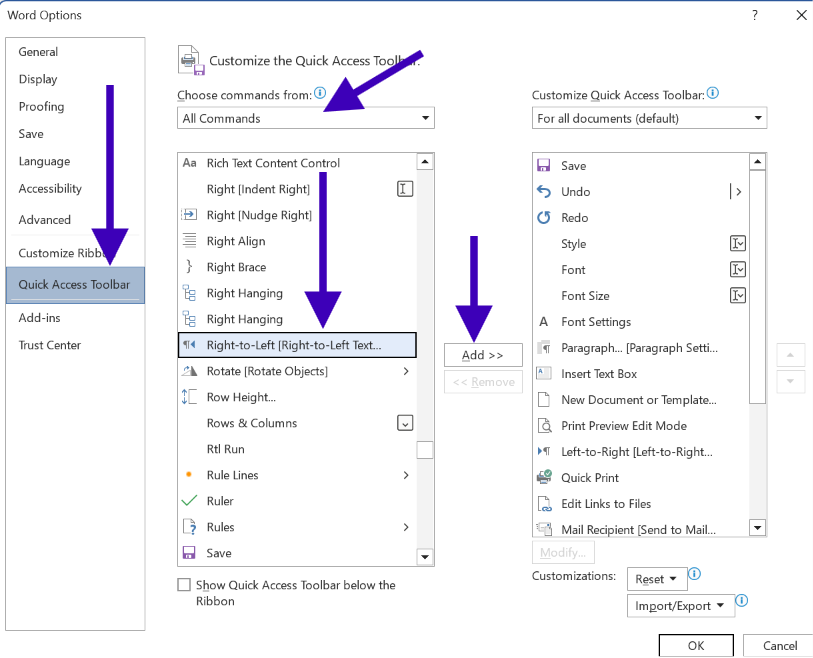Click the Paragraph Settings pilcrow icon
Viewport: 813px width, 658px height.
click(x=543, y=347)
